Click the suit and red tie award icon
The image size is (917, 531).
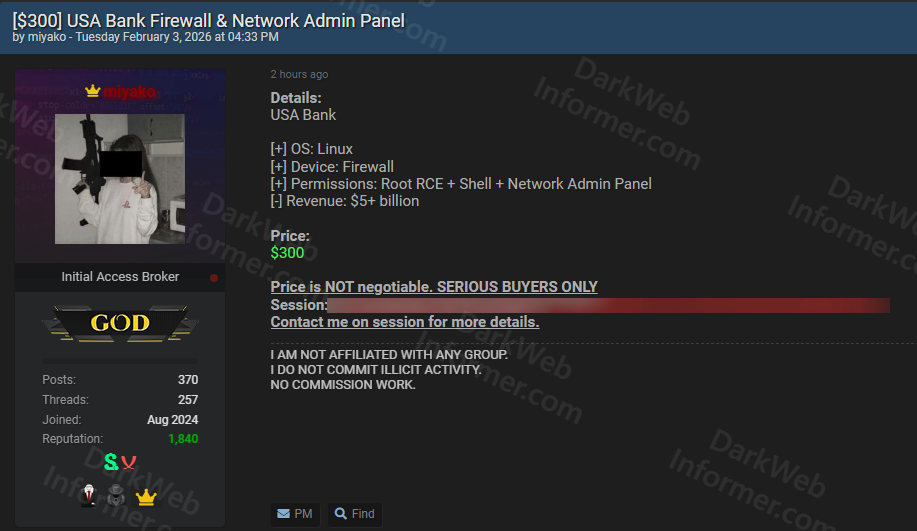point(88,496)
